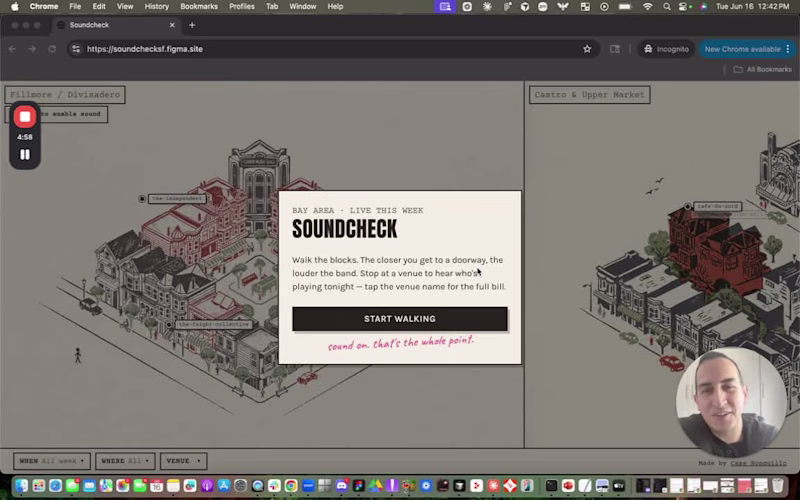Viewport: 800px width, 500px height.
Task: Click the Castro & Upper Market label
Action: [589, 94]
